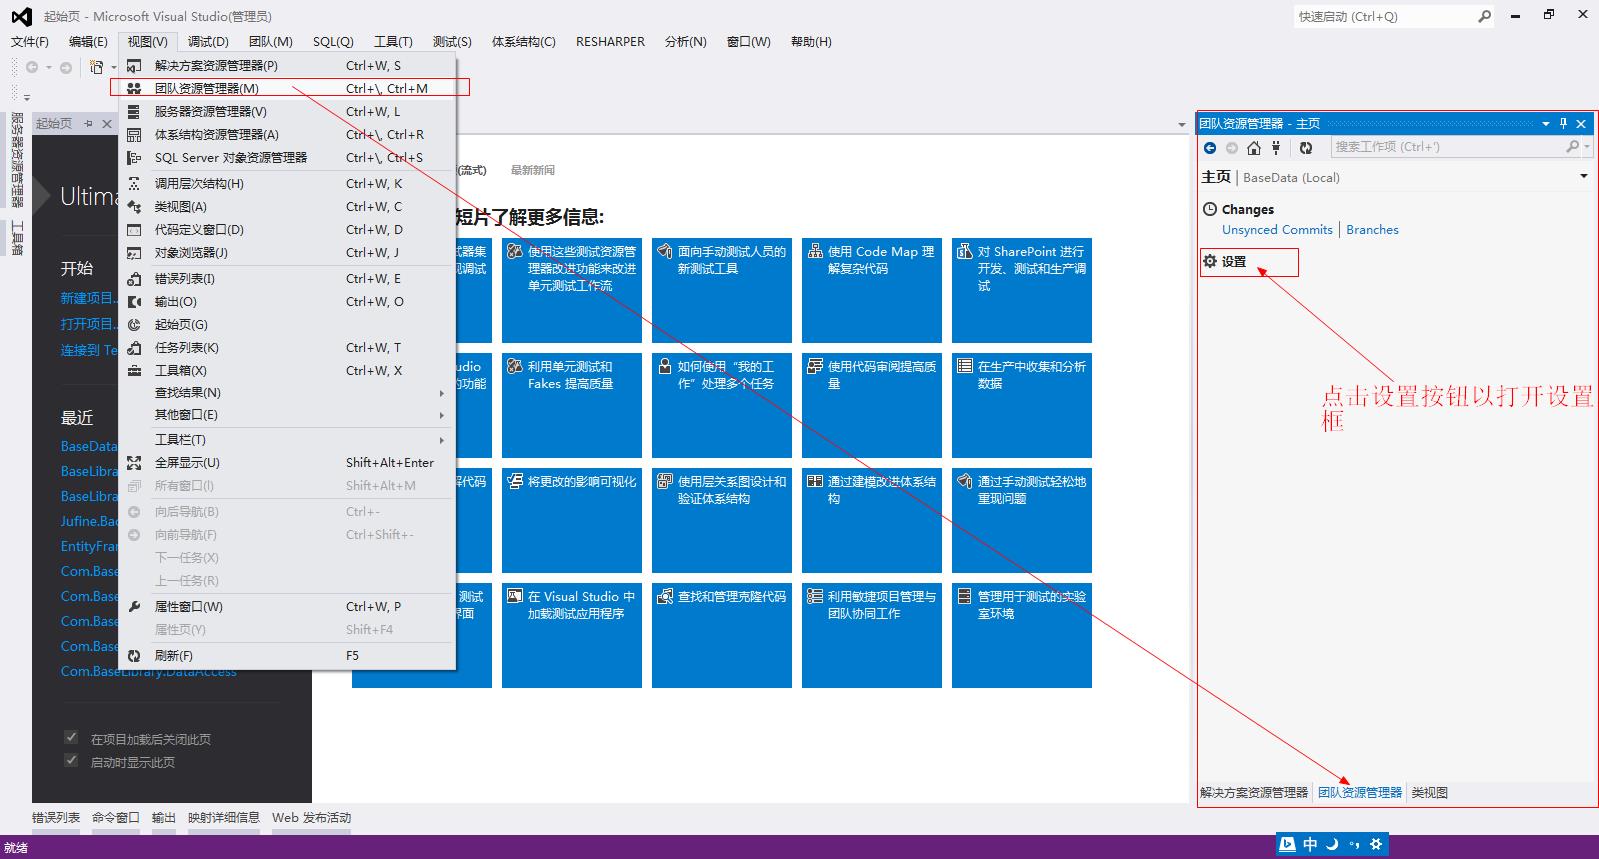Click the SQL Server 对象资源管理器 icon
The image size is (1599, 859).
tap(134, 157)
